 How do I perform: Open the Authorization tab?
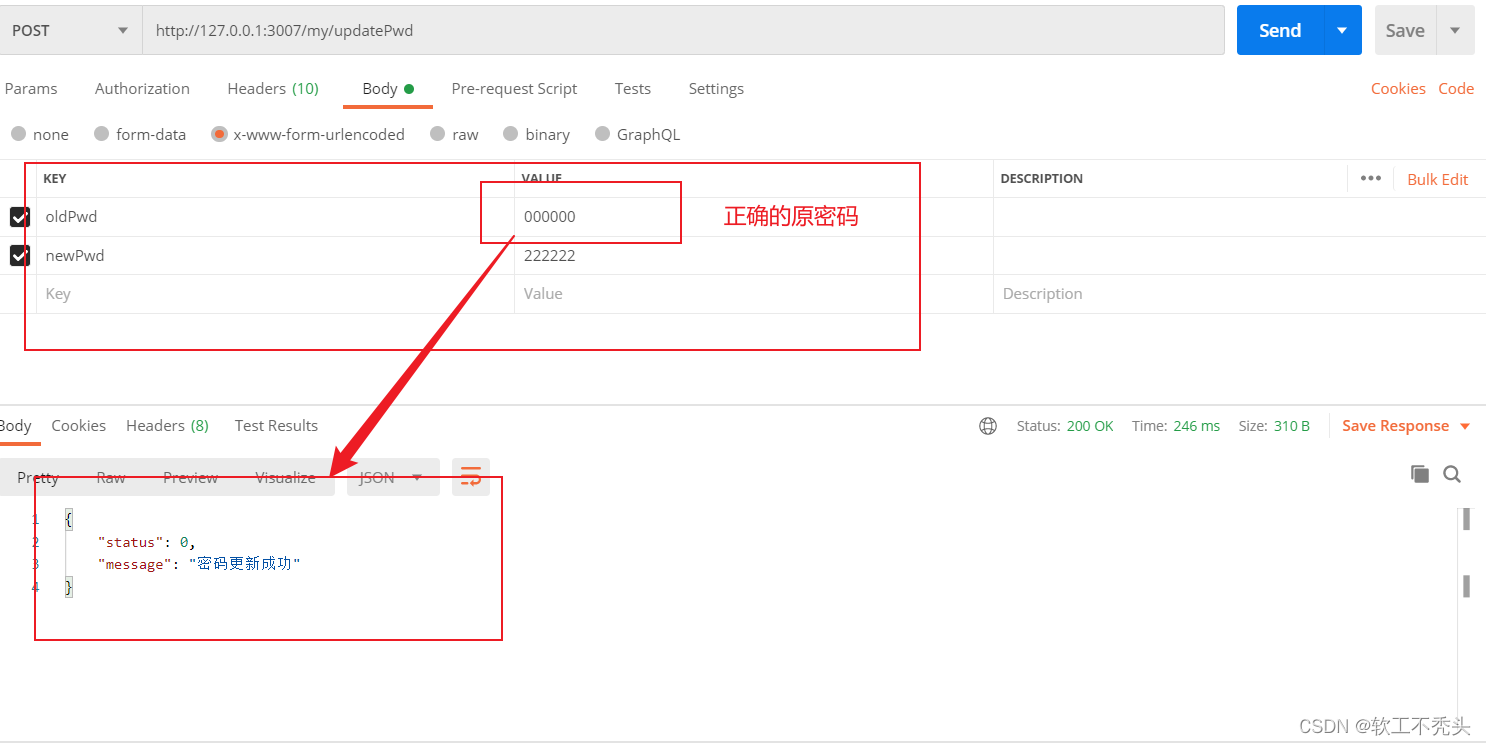tap(142, 88)
